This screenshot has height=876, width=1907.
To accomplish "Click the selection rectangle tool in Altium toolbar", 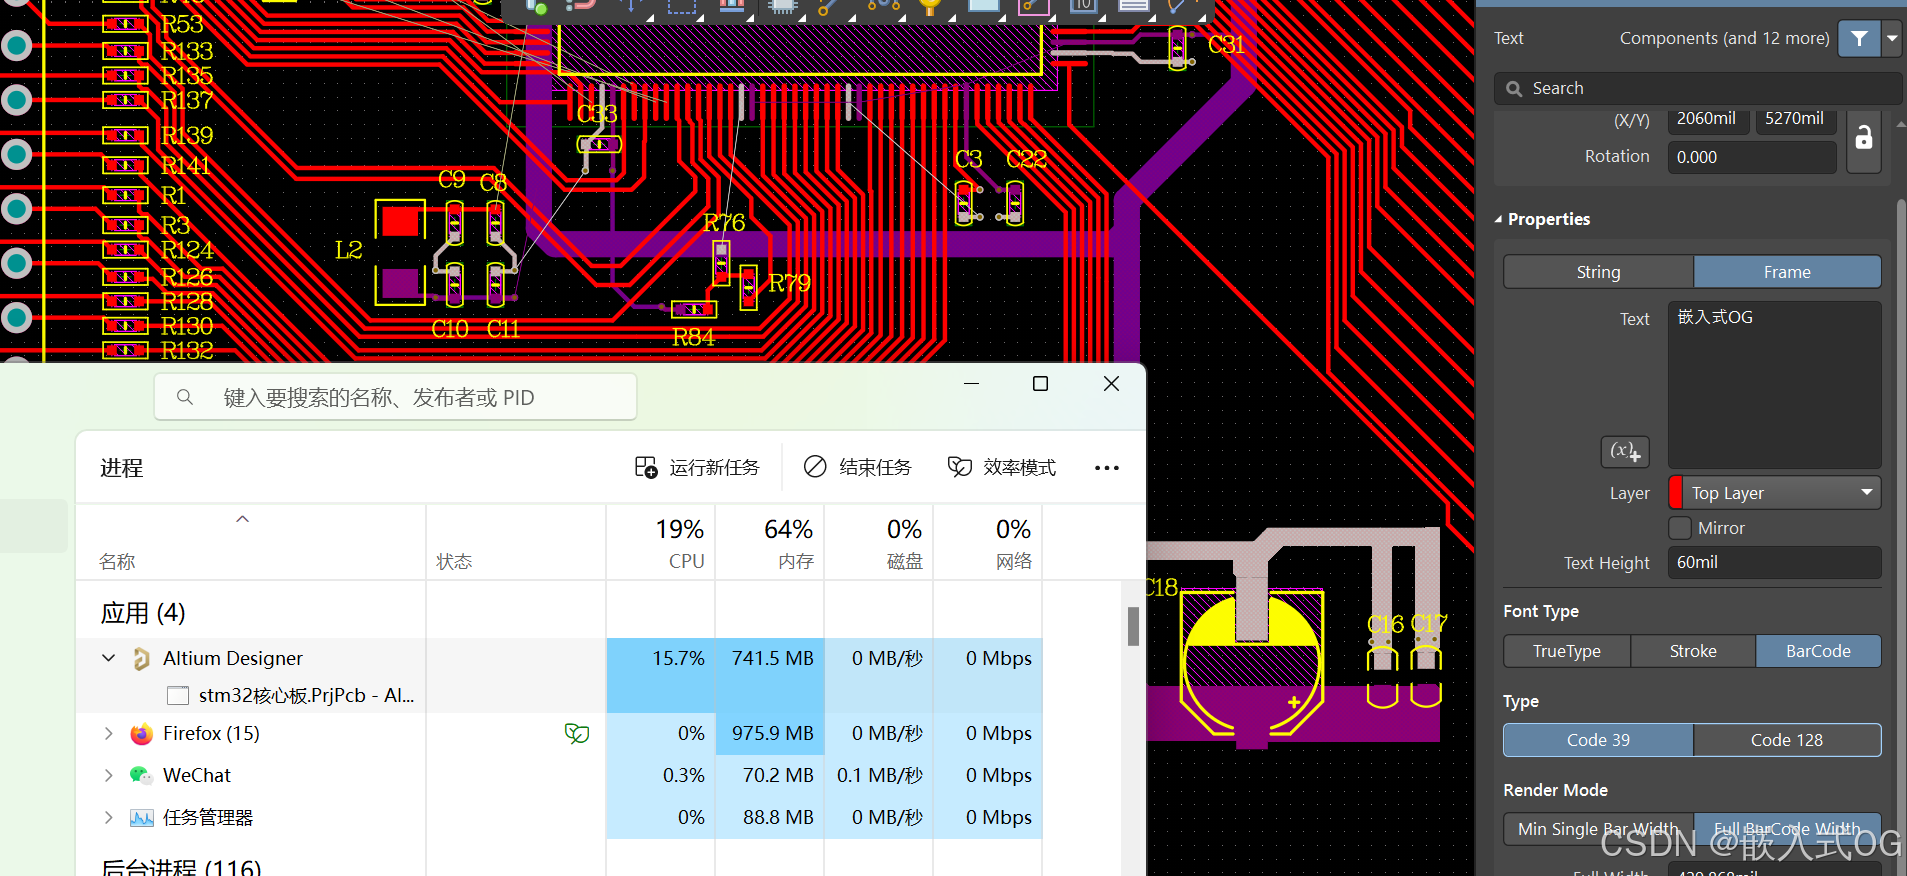I will pos(682,8).
